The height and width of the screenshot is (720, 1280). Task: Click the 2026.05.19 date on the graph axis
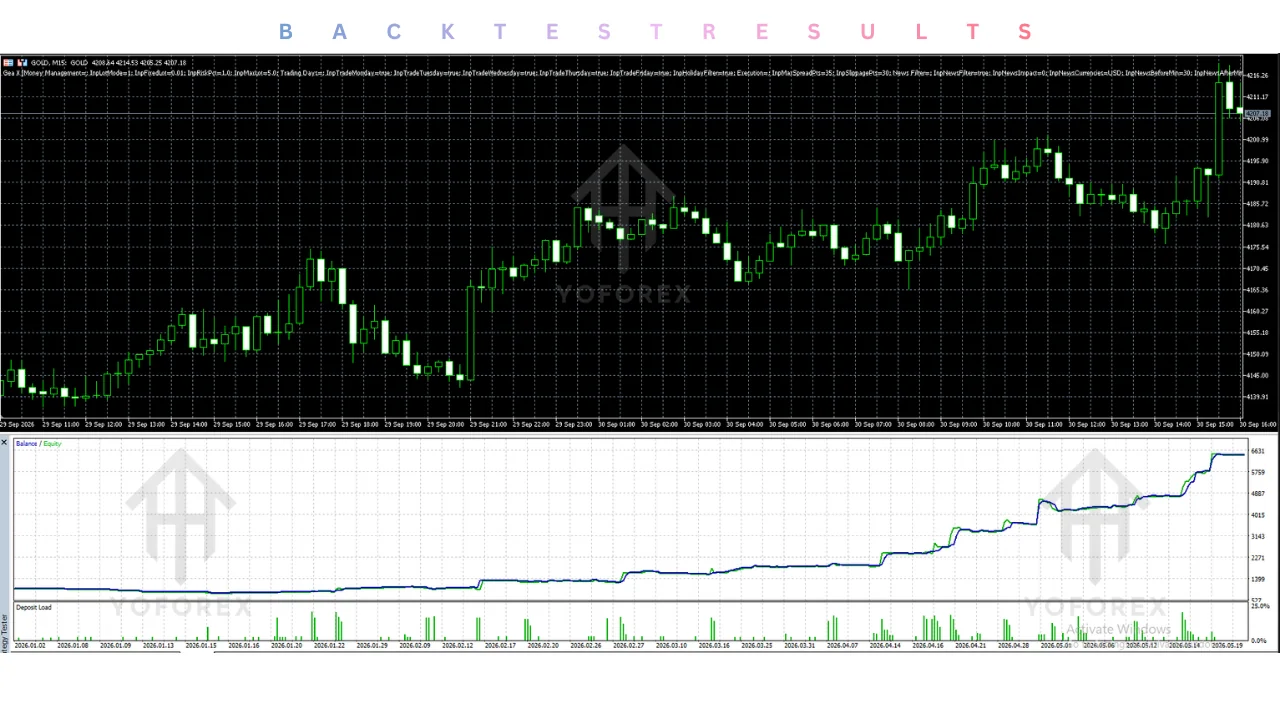coord(1228,646)
